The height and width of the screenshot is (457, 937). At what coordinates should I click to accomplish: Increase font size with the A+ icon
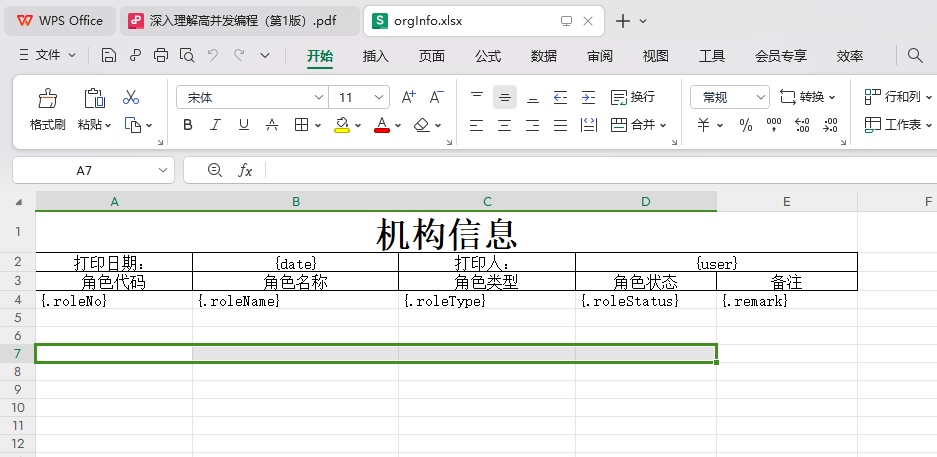click(x=408, y=97)
